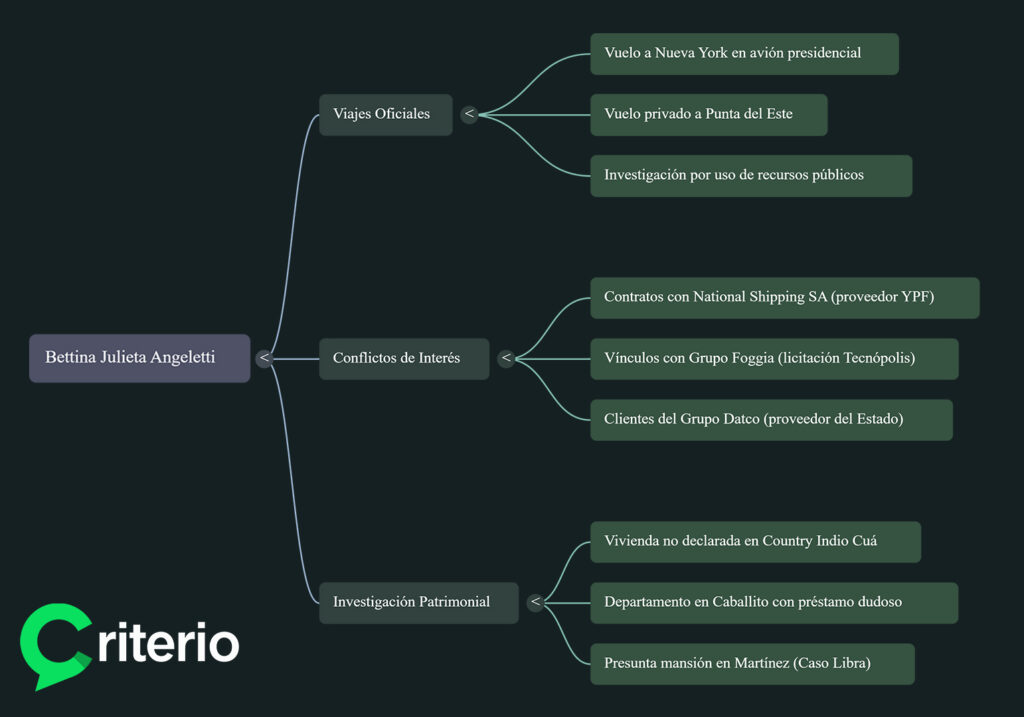Click Vínculos con Grupo Foggia node
The width and height of the screenshot is (1024, 717).
(775, 358)
